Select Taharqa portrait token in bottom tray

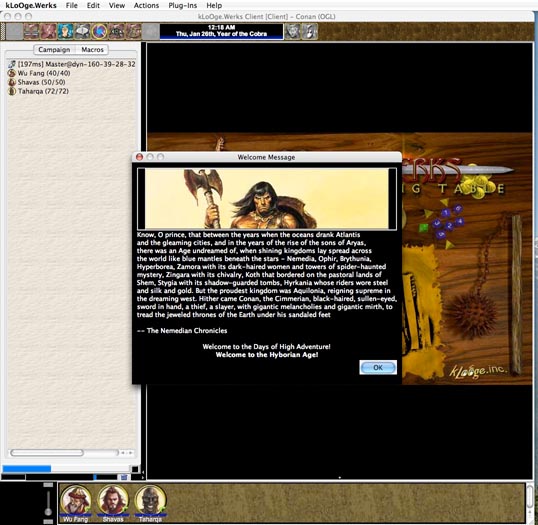[150, 500]
